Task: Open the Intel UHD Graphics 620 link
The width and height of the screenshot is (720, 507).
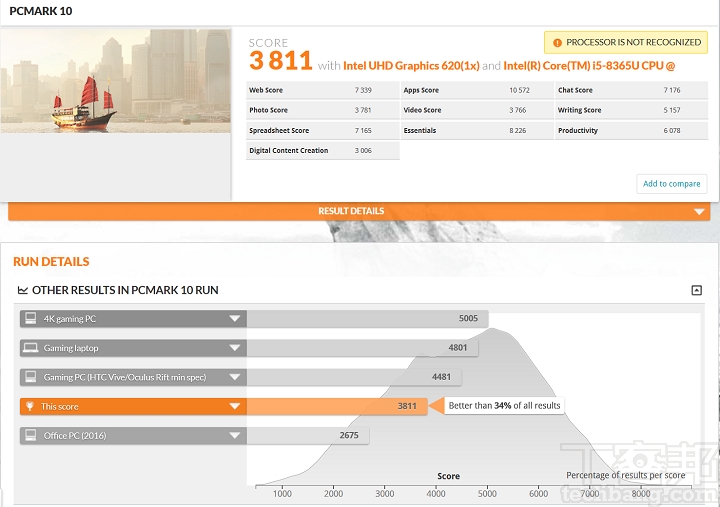Action: (x=410, y=66)
